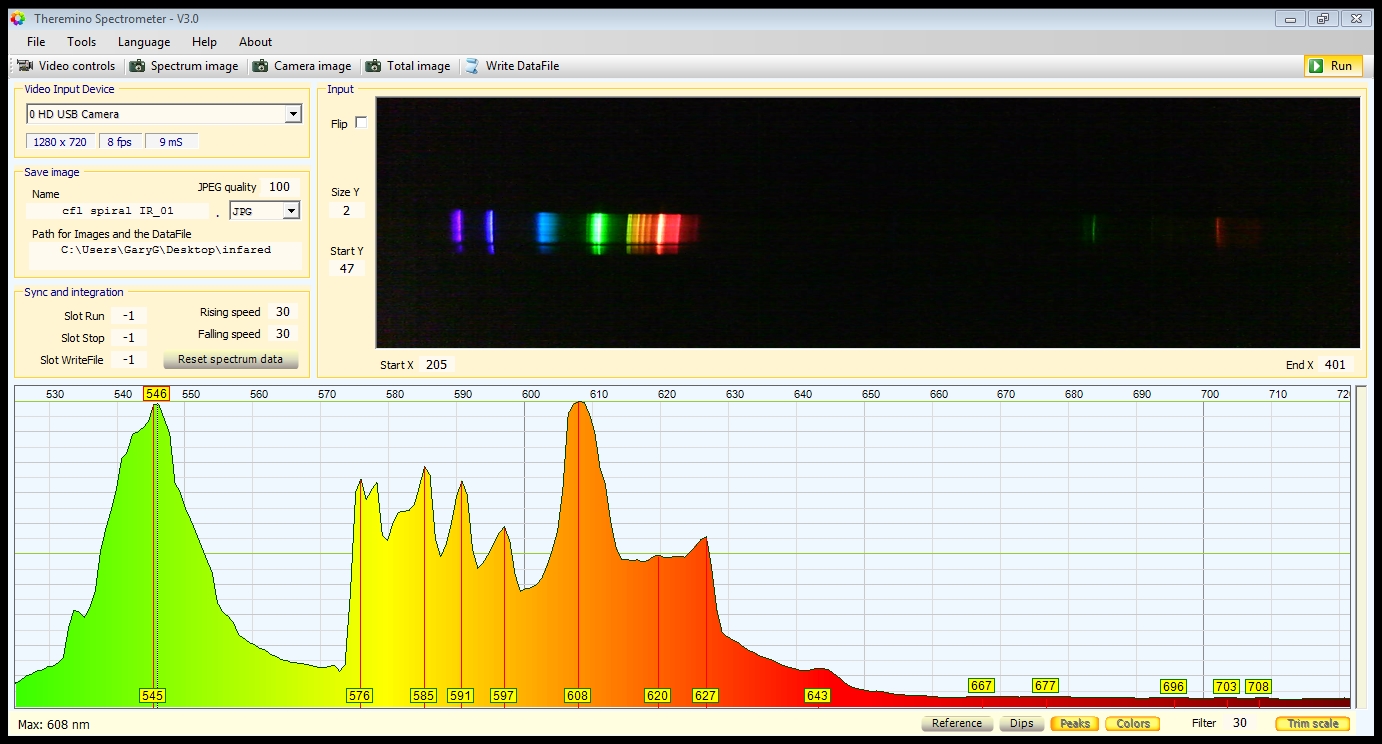
Task: Click the 608 nm peak label
Action: [577, 695]
